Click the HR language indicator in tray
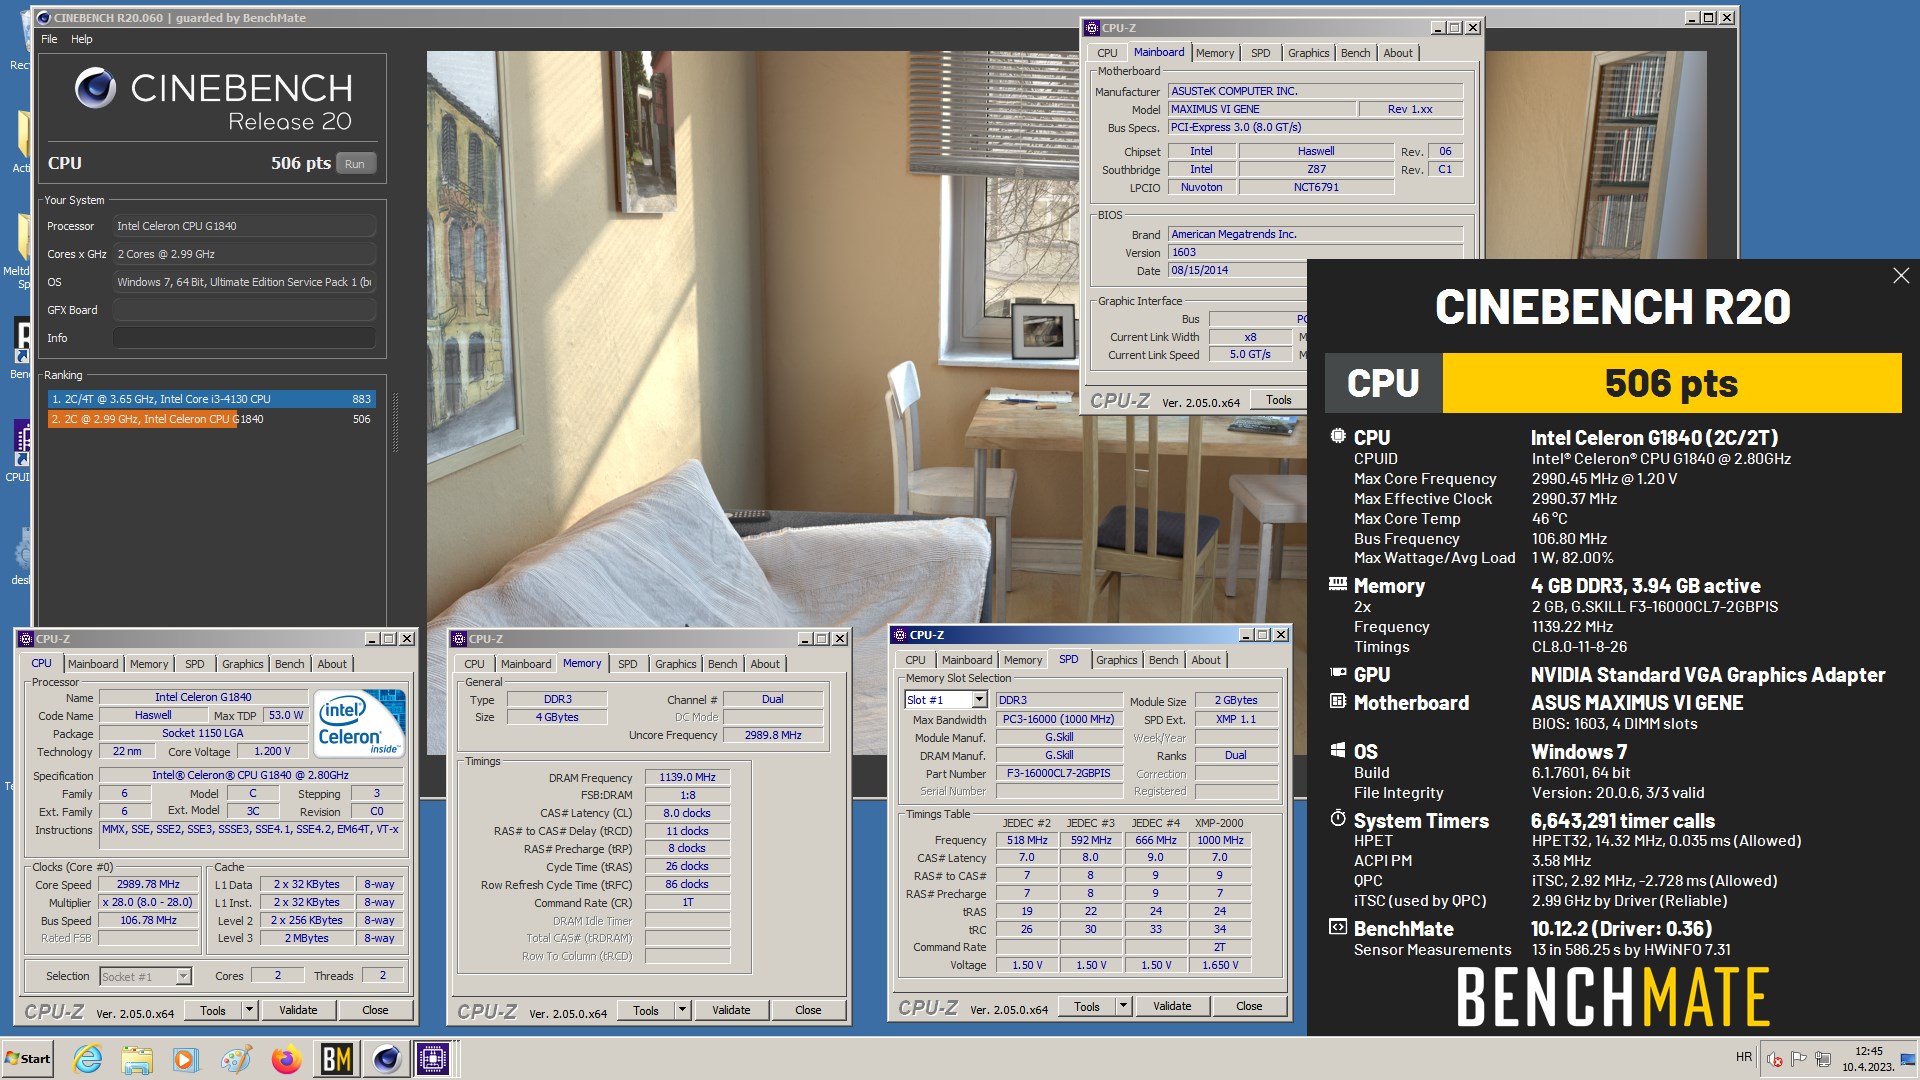 [x=1744, y=1057]
